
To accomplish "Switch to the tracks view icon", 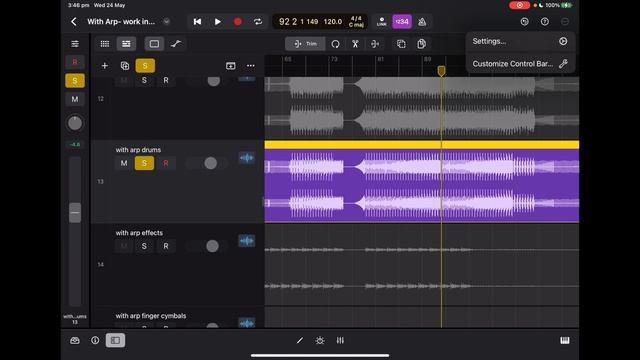I will 126,44.
